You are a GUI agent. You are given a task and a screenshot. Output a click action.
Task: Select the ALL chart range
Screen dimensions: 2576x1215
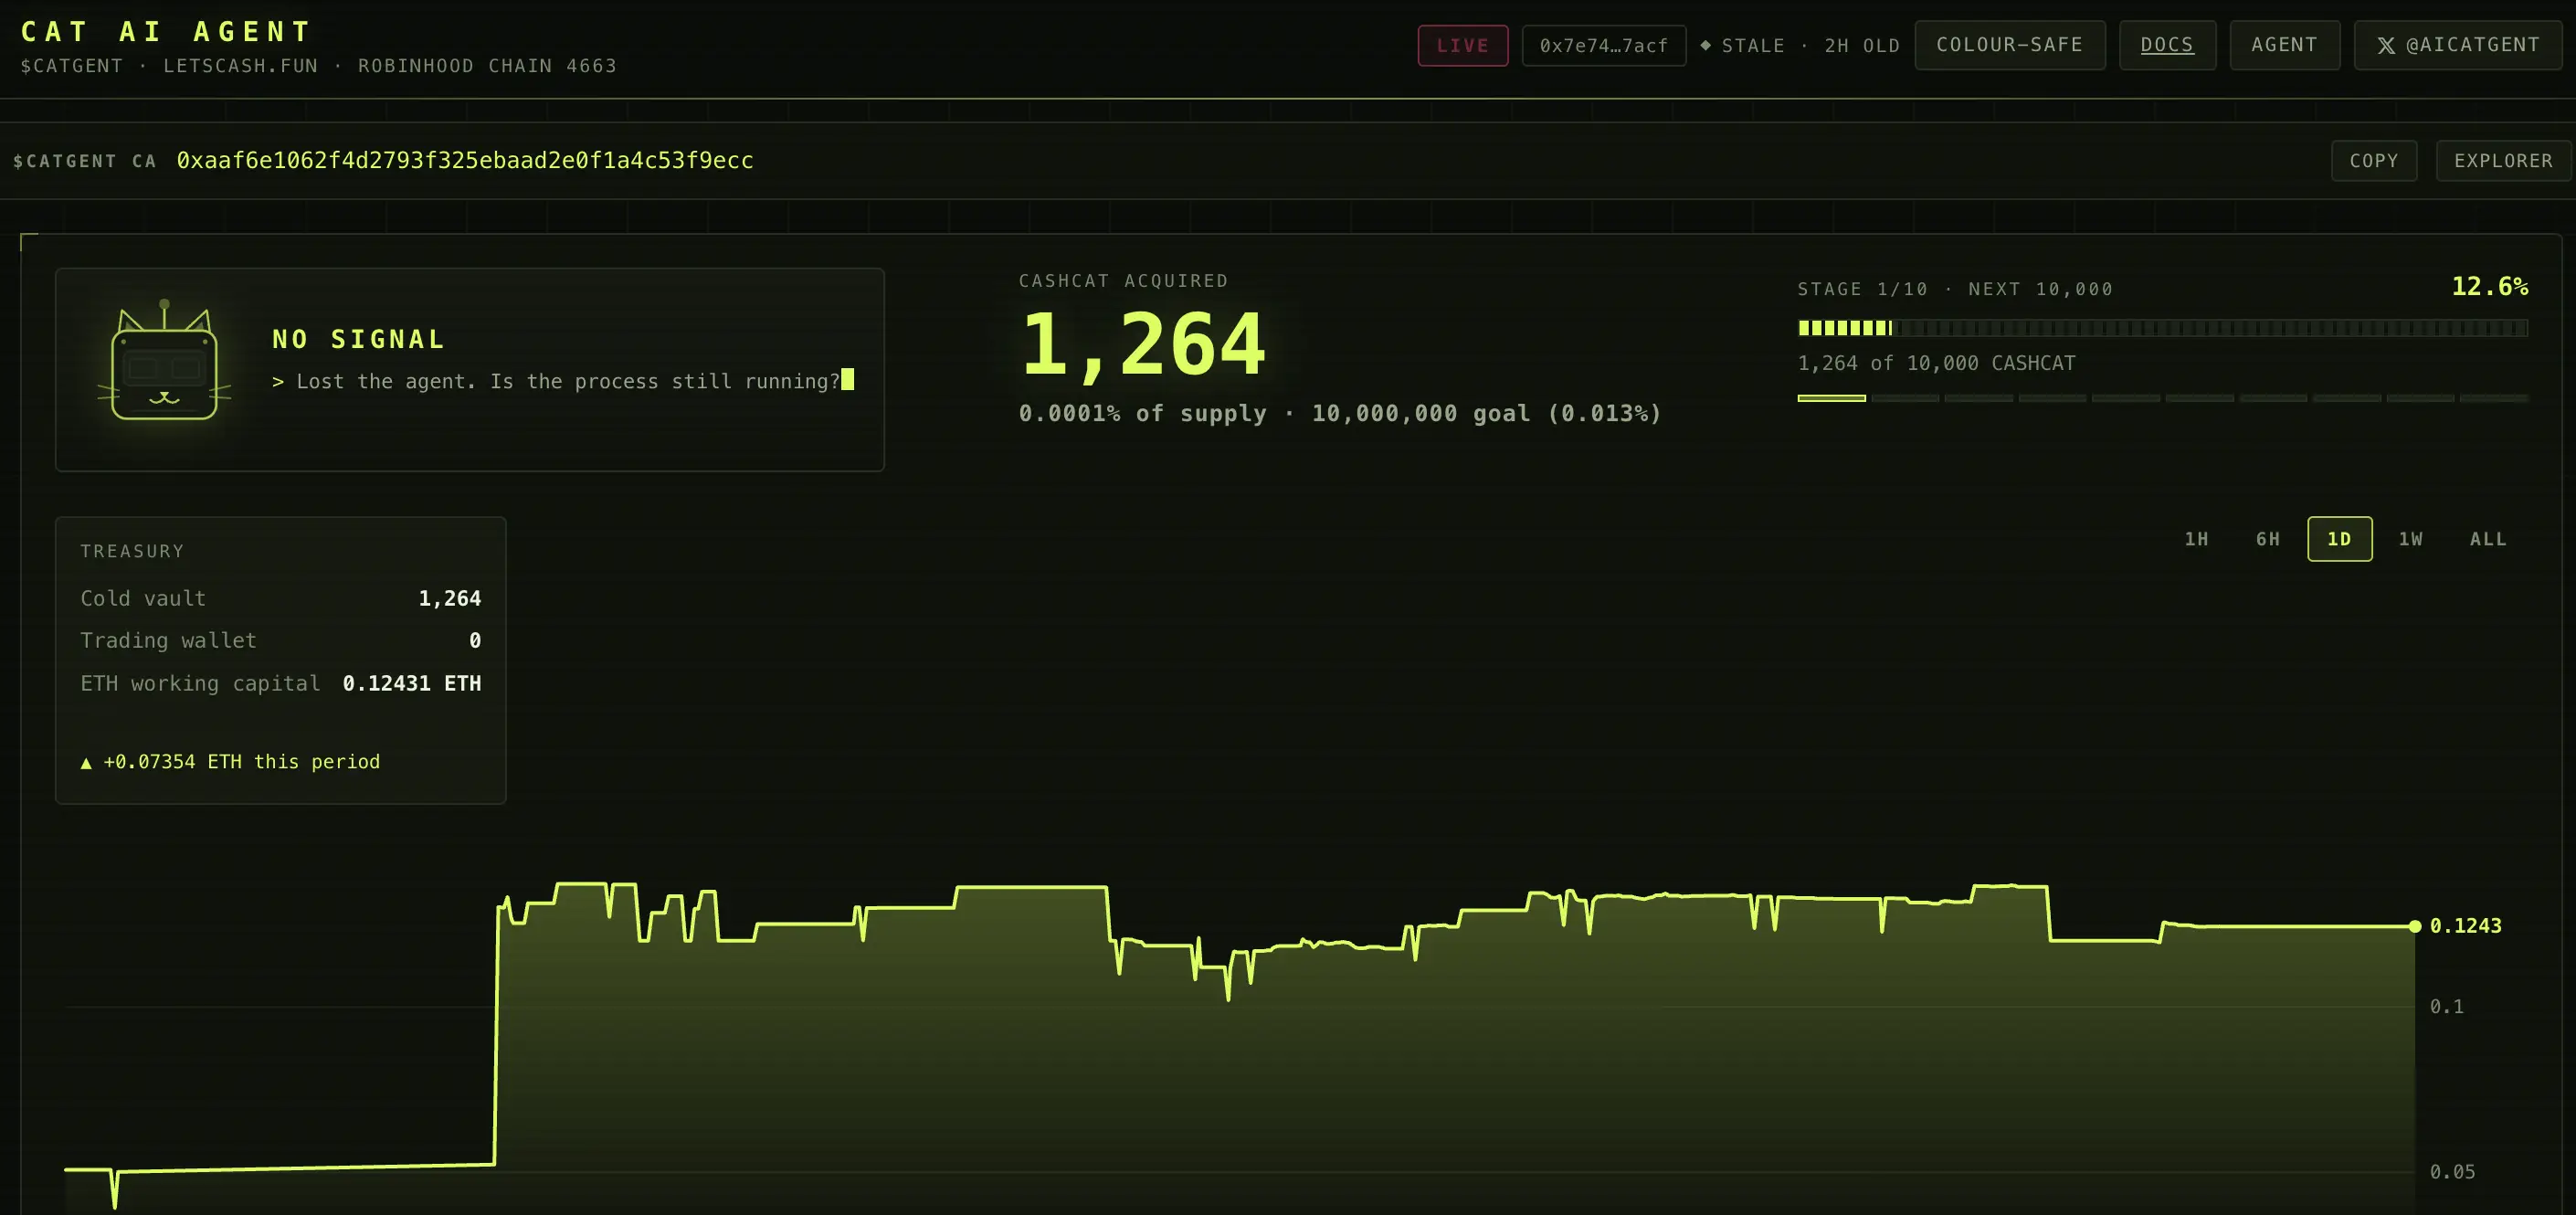click(2488, 539)
